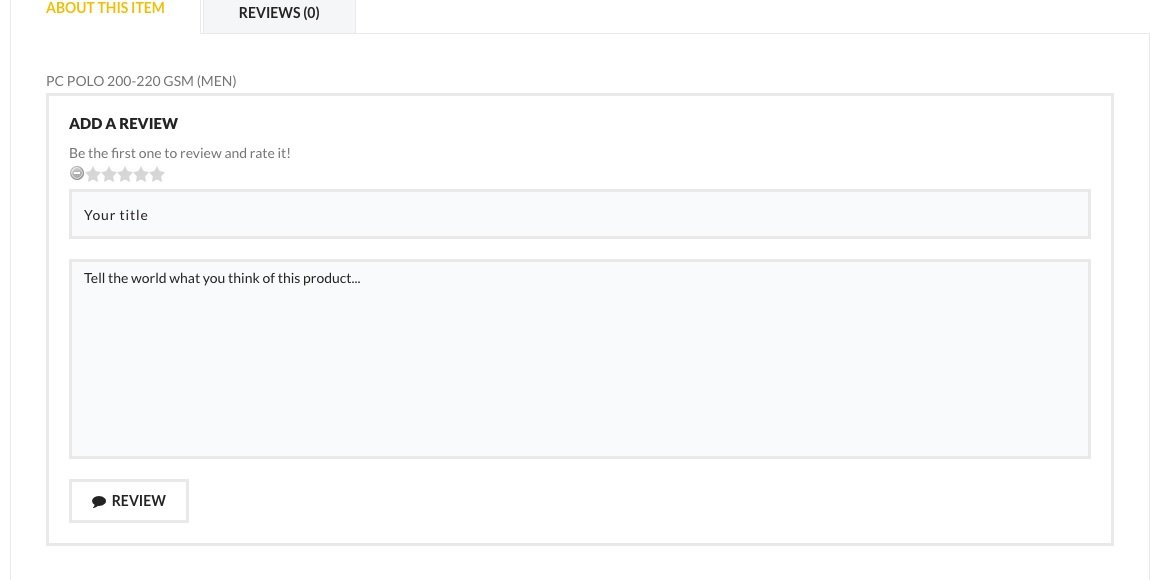Click the 'Your title' placeholder text
Screen dimensions: 1150x580
click(116, 215)
